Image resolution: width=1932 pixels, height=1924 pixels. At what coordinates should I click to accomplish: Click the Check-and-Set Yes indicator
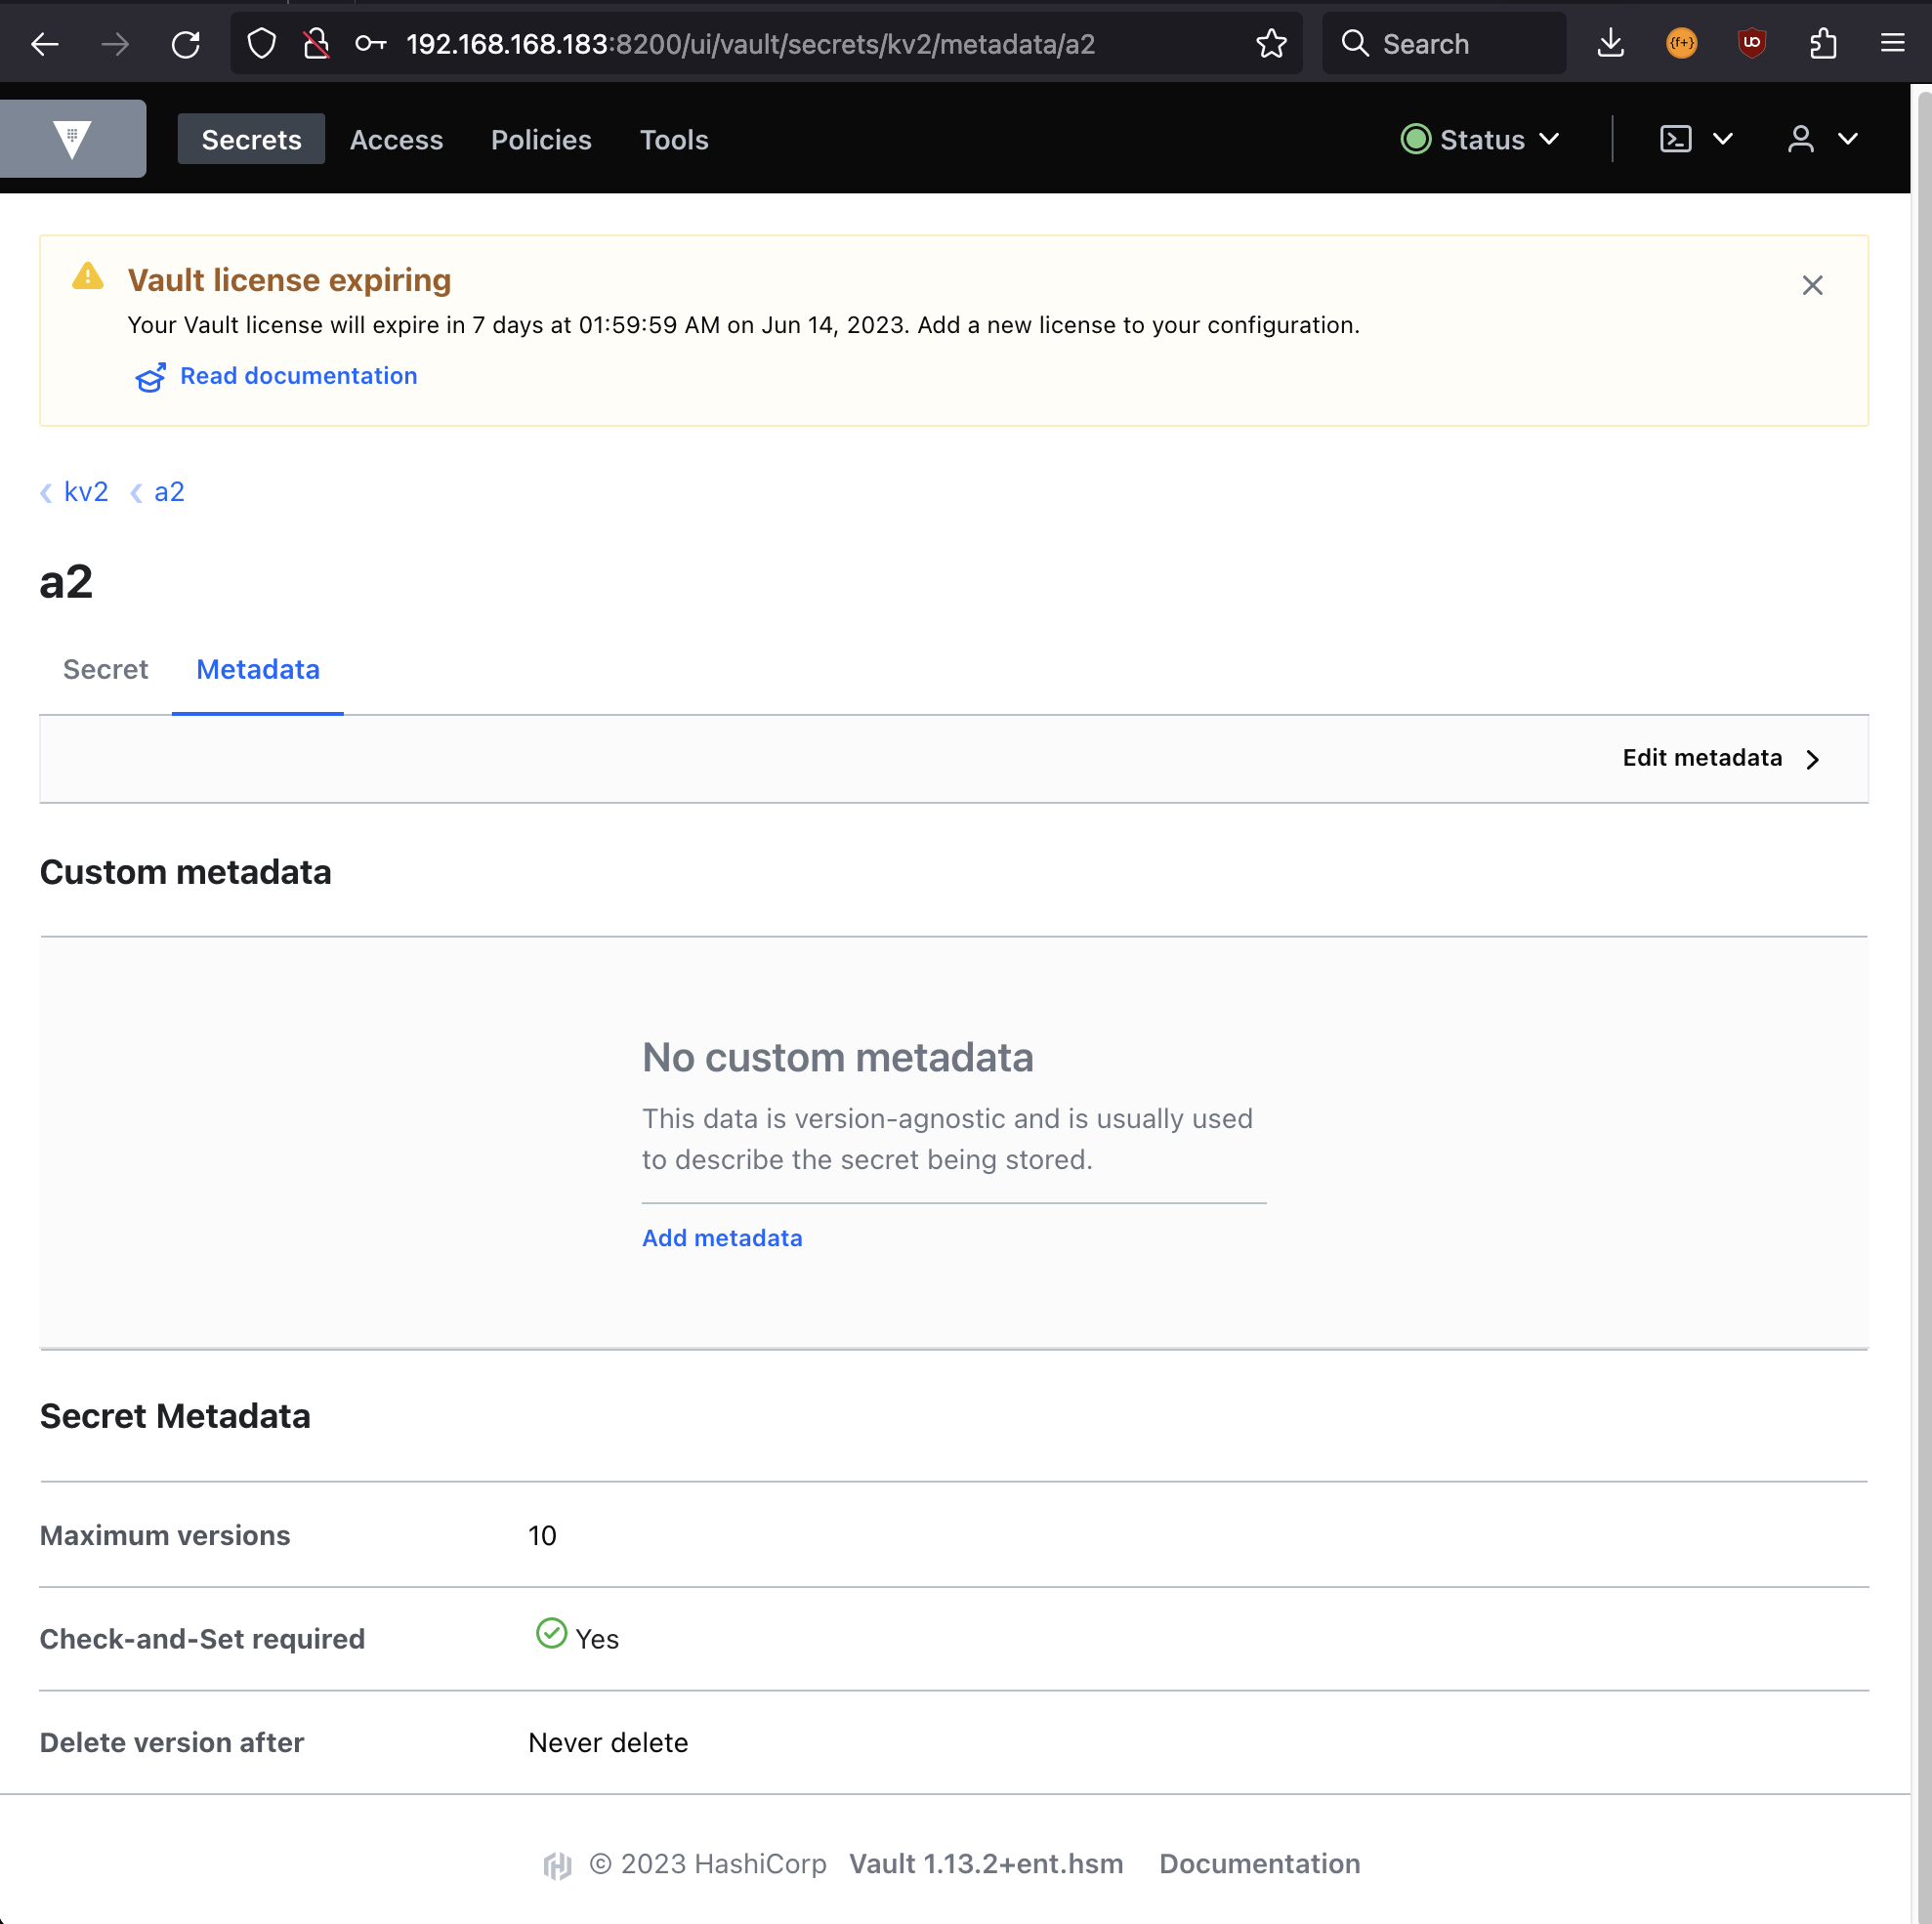click(576, 1639)
